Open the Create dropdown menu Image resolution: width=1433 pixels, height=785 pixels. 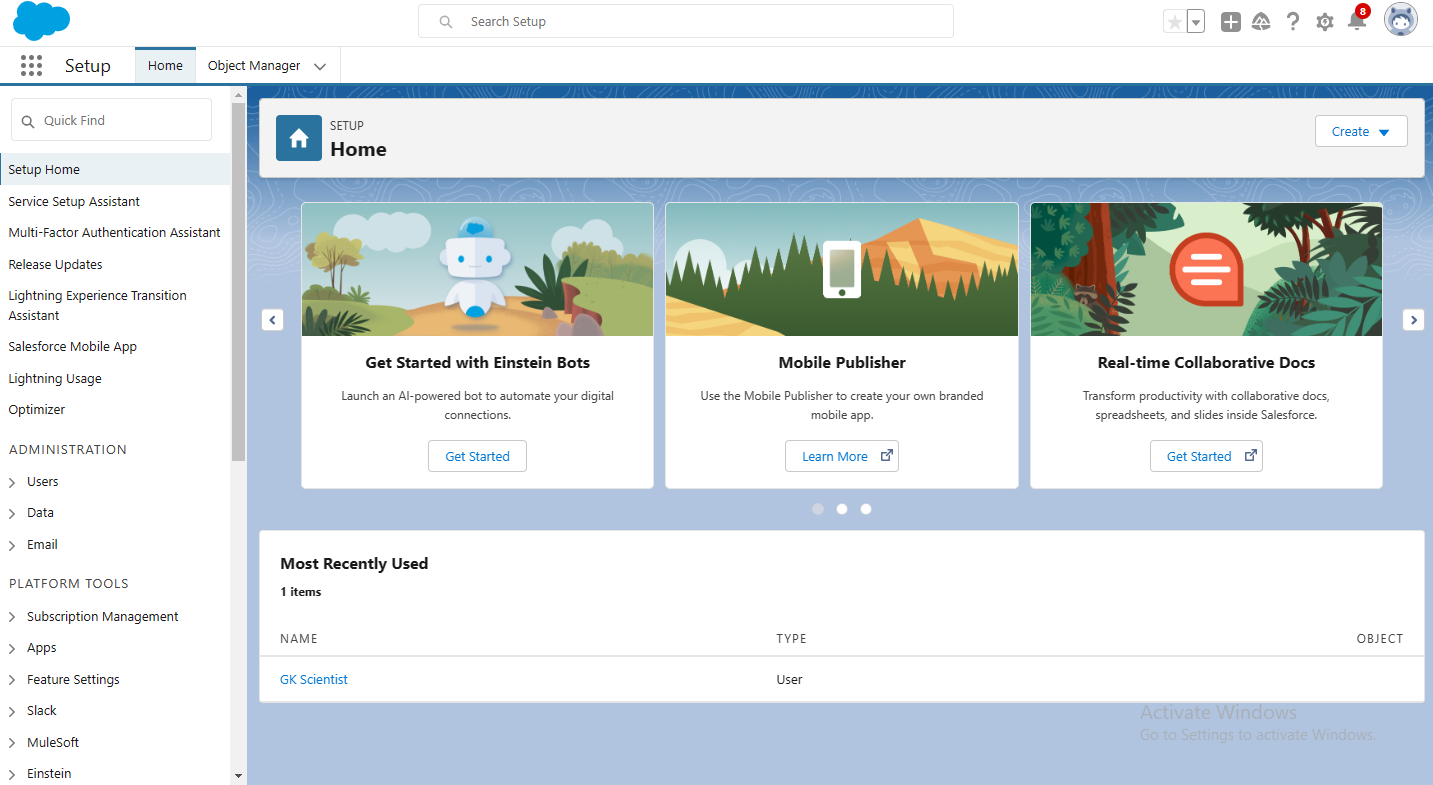pos(1360,132)
